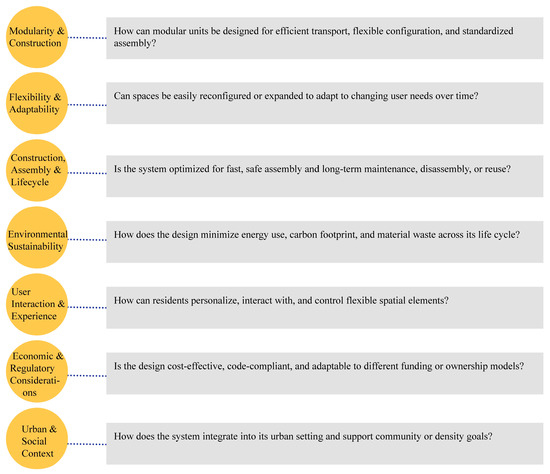Click dotted connector beside Urban & Social Context
The image size is (550, 474).
87,444
